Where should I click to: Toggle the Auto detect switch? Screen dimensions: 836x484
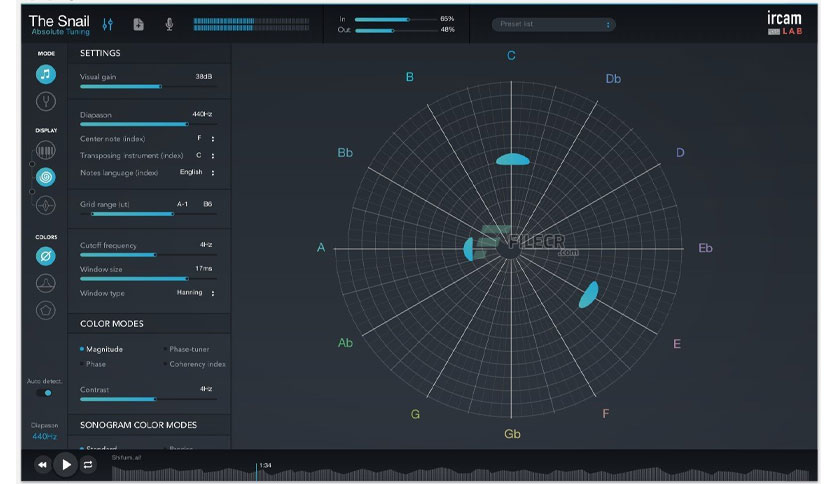44,393
